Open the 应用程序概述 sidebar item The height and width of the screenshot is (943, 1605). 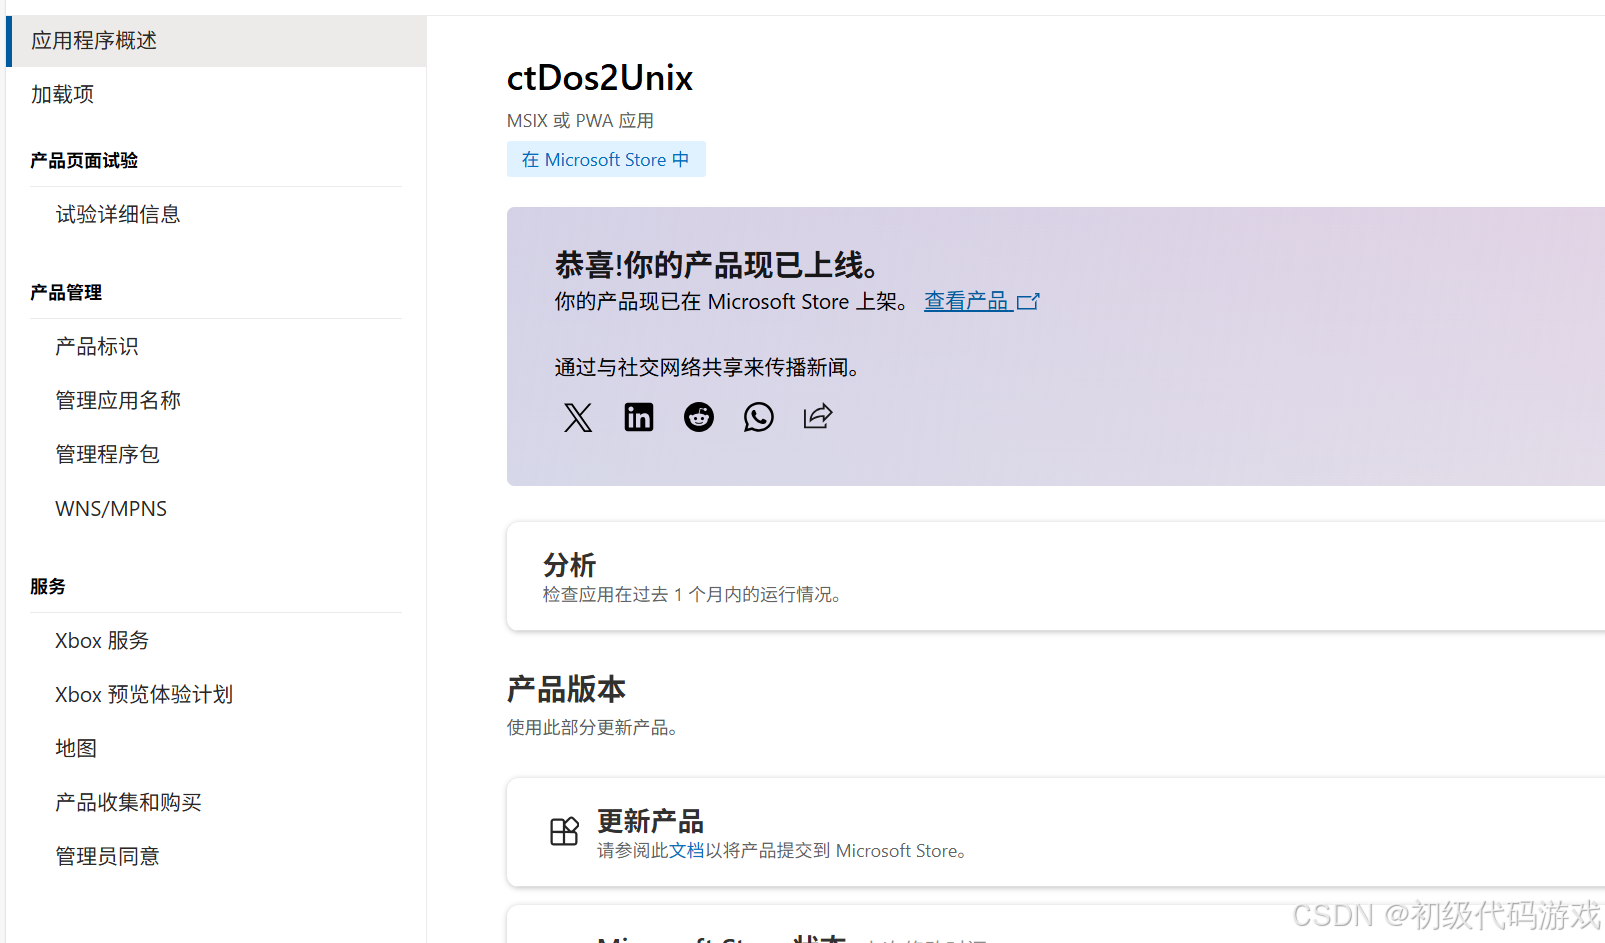(216, 41)
